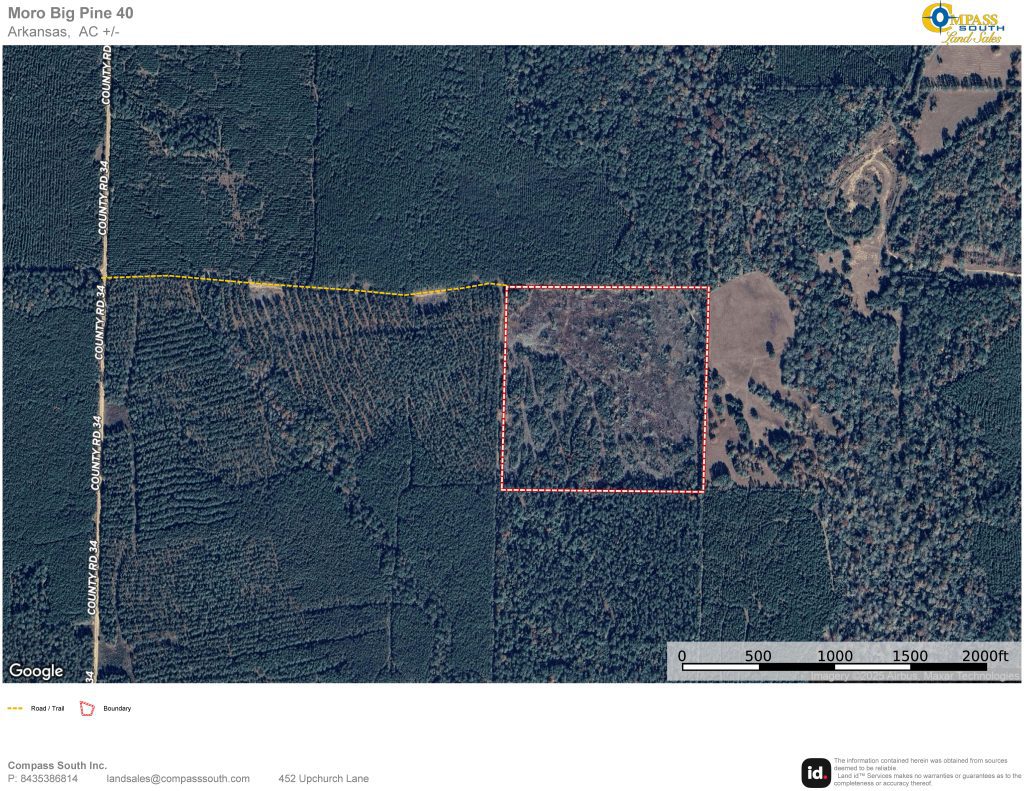The image size is (1024, 791).
Task: Click the Google logo on the map
Action: [36, 671]
